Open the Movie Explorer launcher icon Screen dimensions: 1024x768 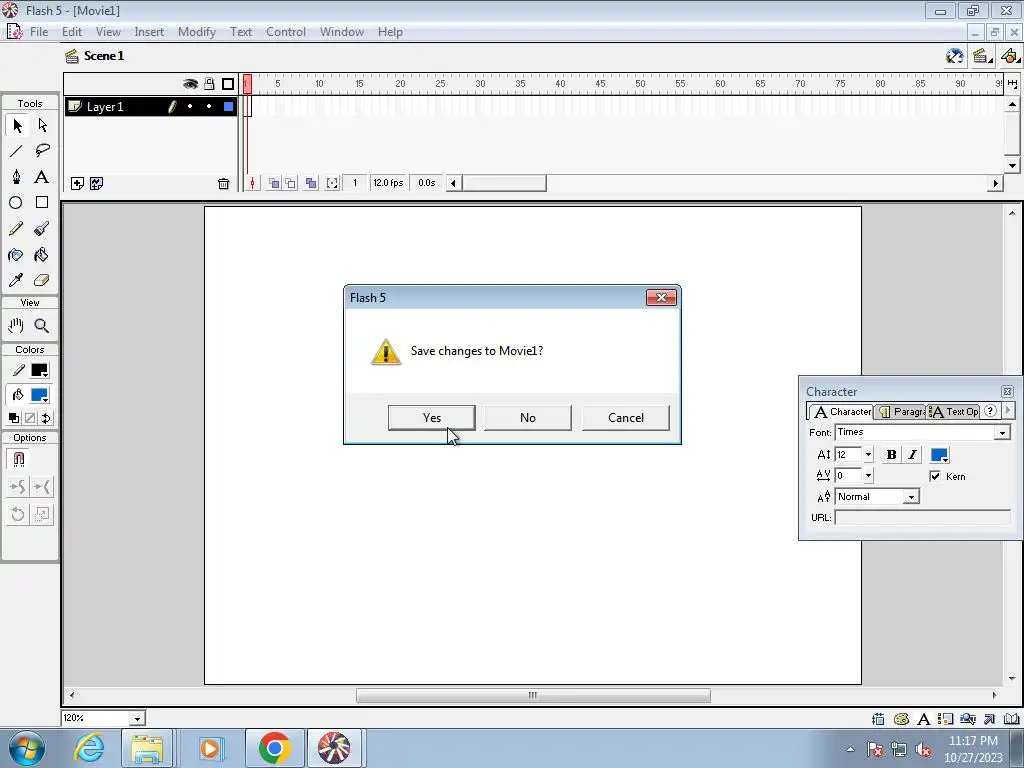click(968, 719)
